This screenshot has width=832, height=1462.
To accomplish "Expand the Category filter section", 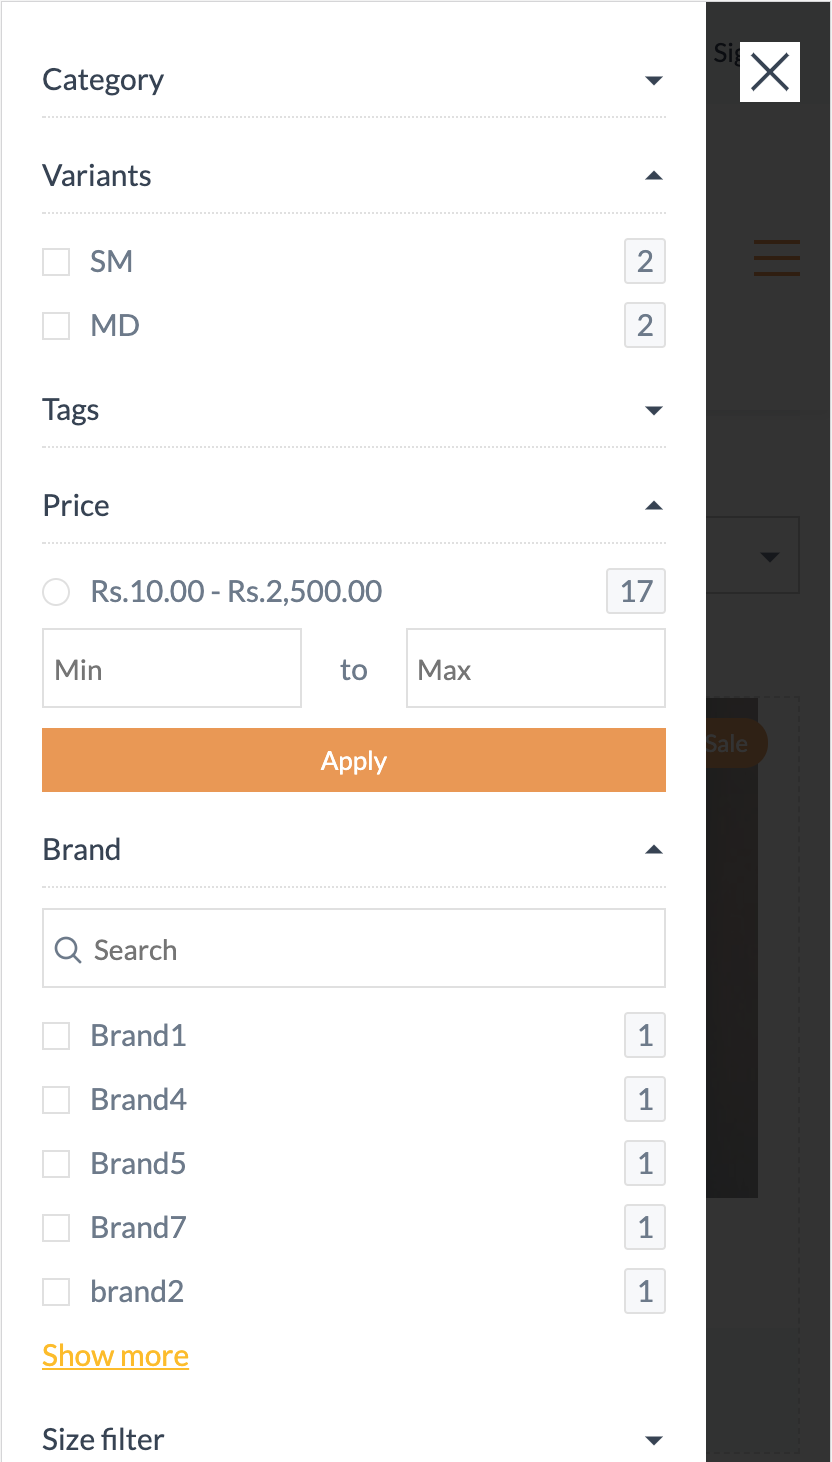I will (654, 80).
